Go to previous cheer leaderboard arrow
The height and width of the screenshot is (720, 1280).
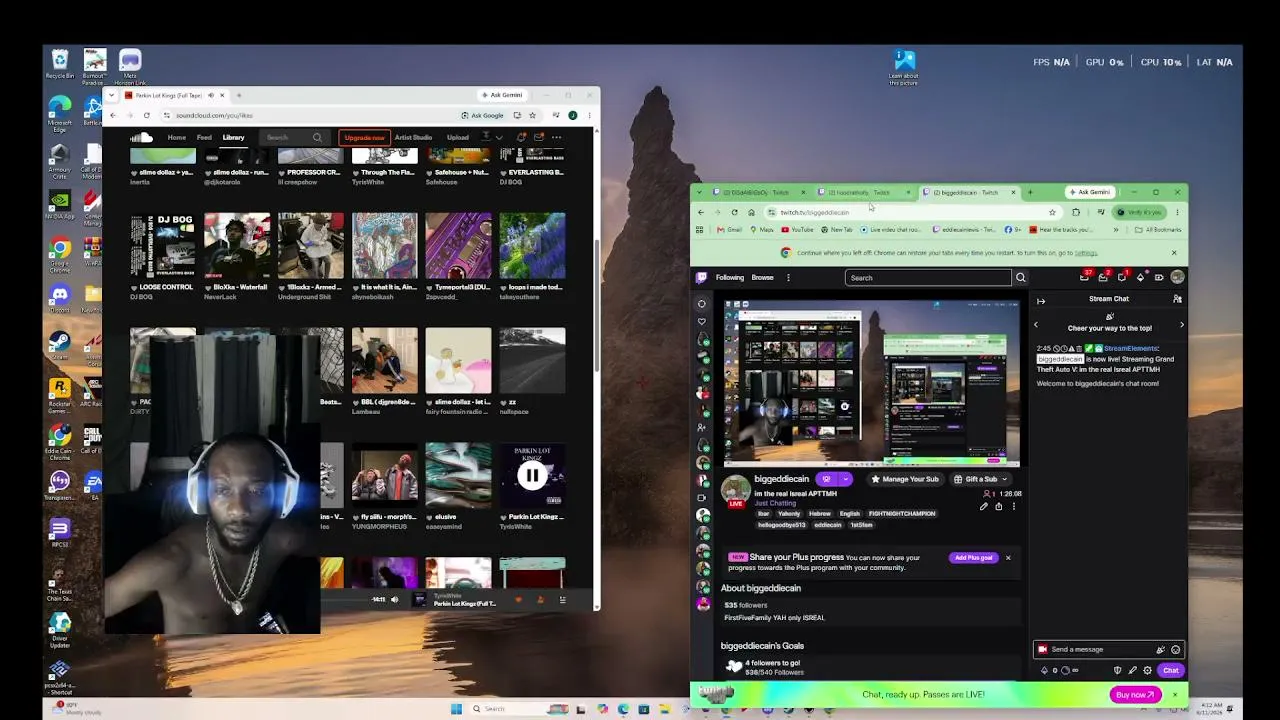(x=1036, y=325)
